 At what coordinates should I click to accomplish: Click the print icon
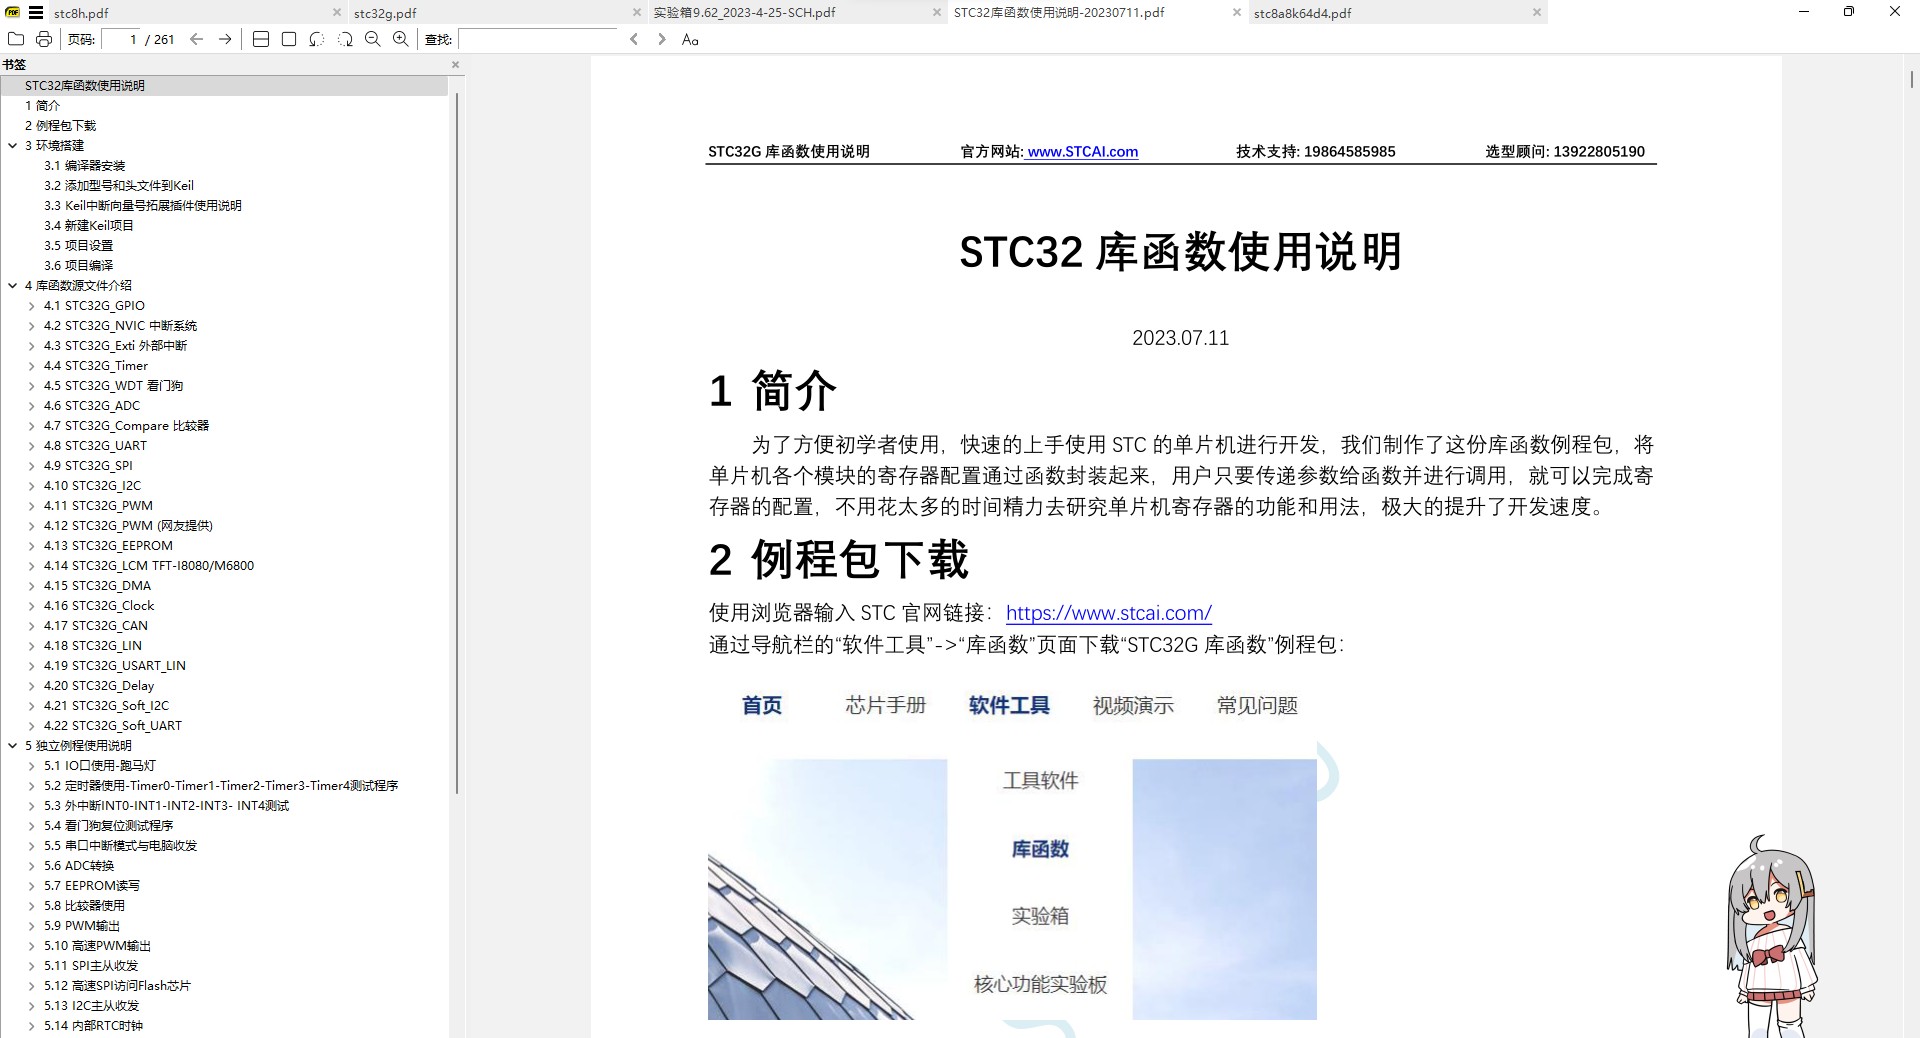[x=44, y=39]
